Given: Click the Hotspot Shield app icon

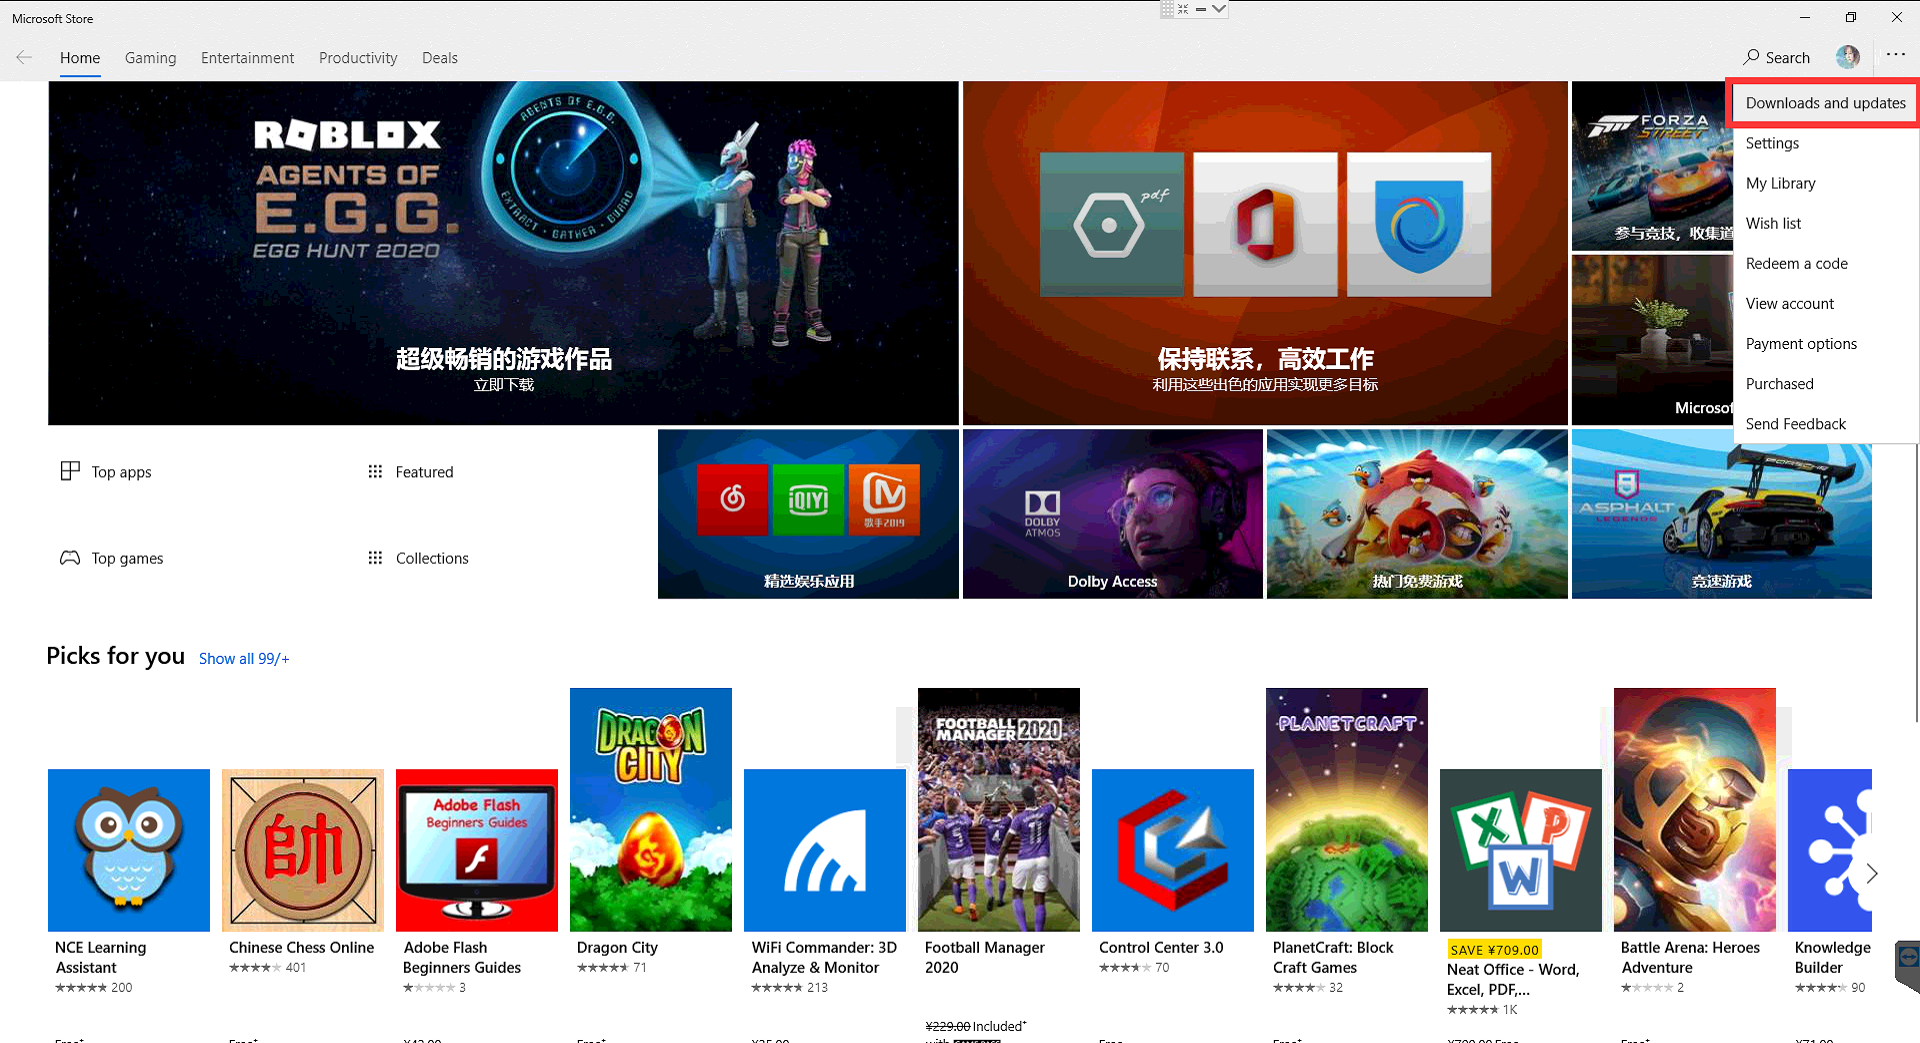Looking at the screenshot, I should coord(1419,224).
